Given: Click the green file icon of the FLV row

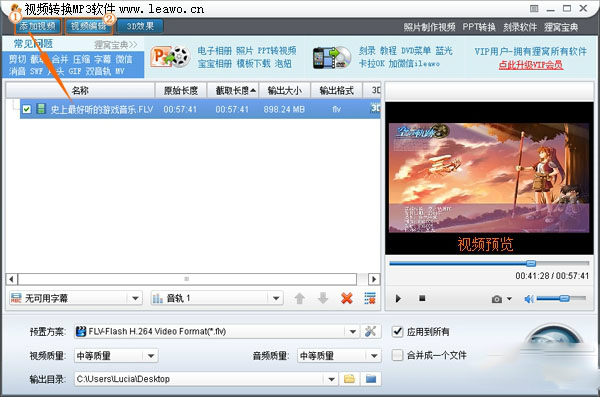Looking at the screenshot, I should pyautogui.click(x=41, y=109).
